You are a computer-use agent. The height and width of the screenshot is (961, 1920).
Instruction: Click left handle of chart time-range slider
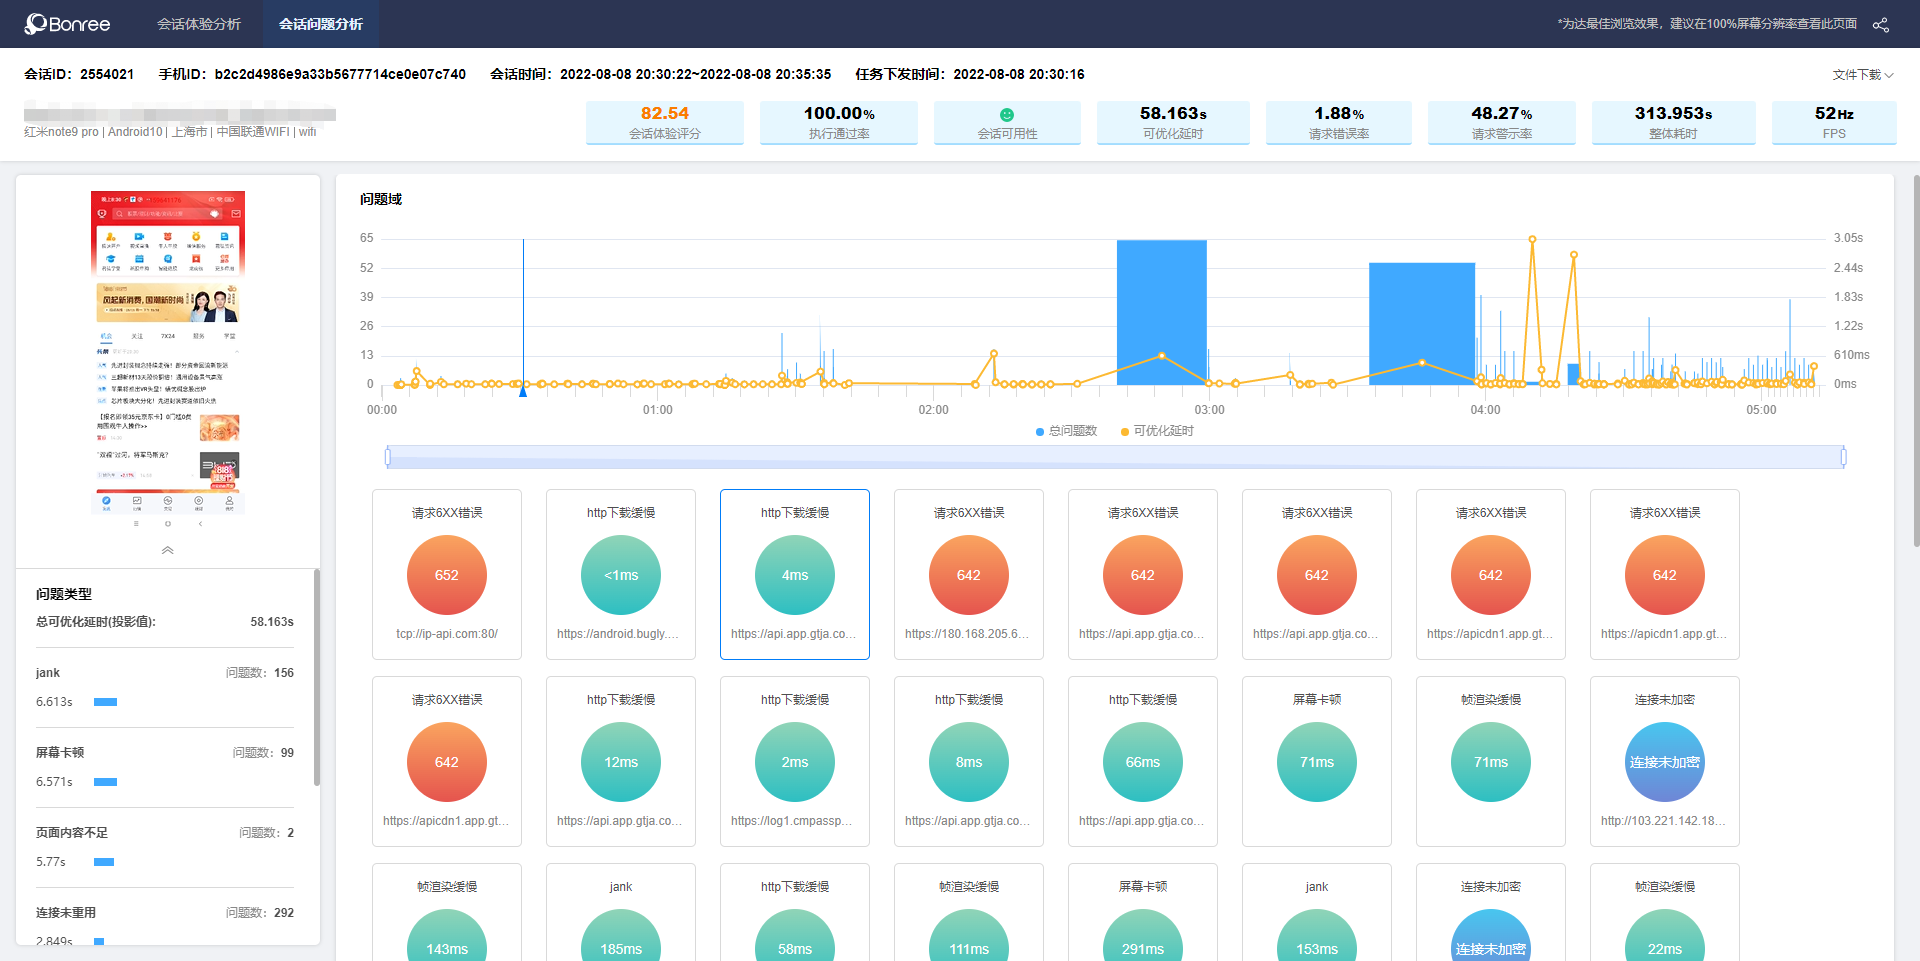388,457
